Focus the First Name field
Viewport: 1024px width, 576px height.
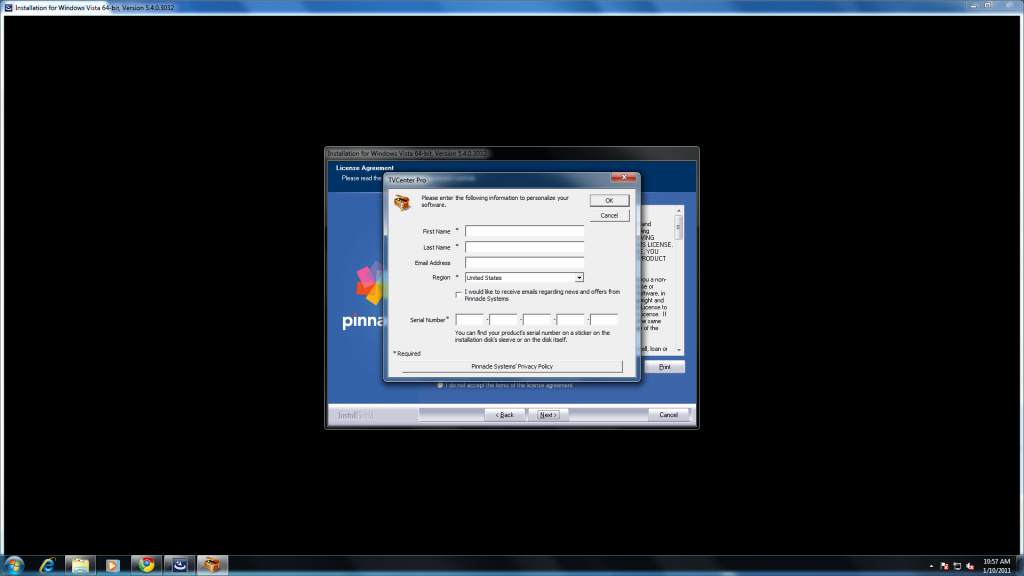tap(524, 231)
